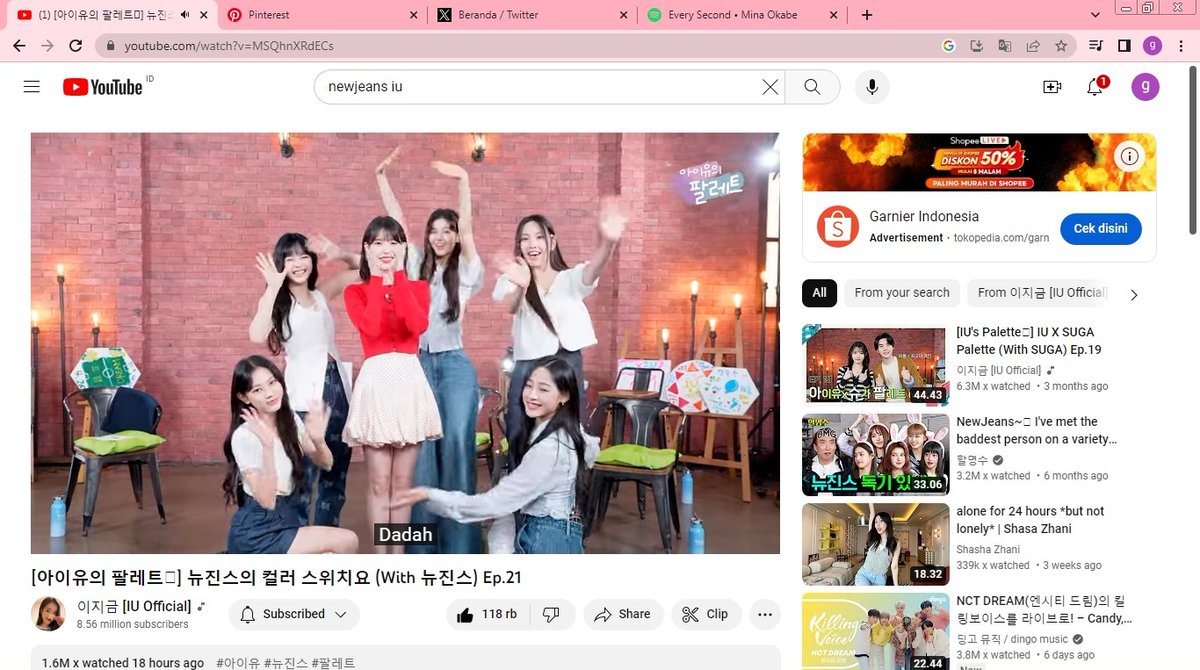Reload the page
Image resolution: width=1200 pixels, height=670 pixels.
[76, 45]
